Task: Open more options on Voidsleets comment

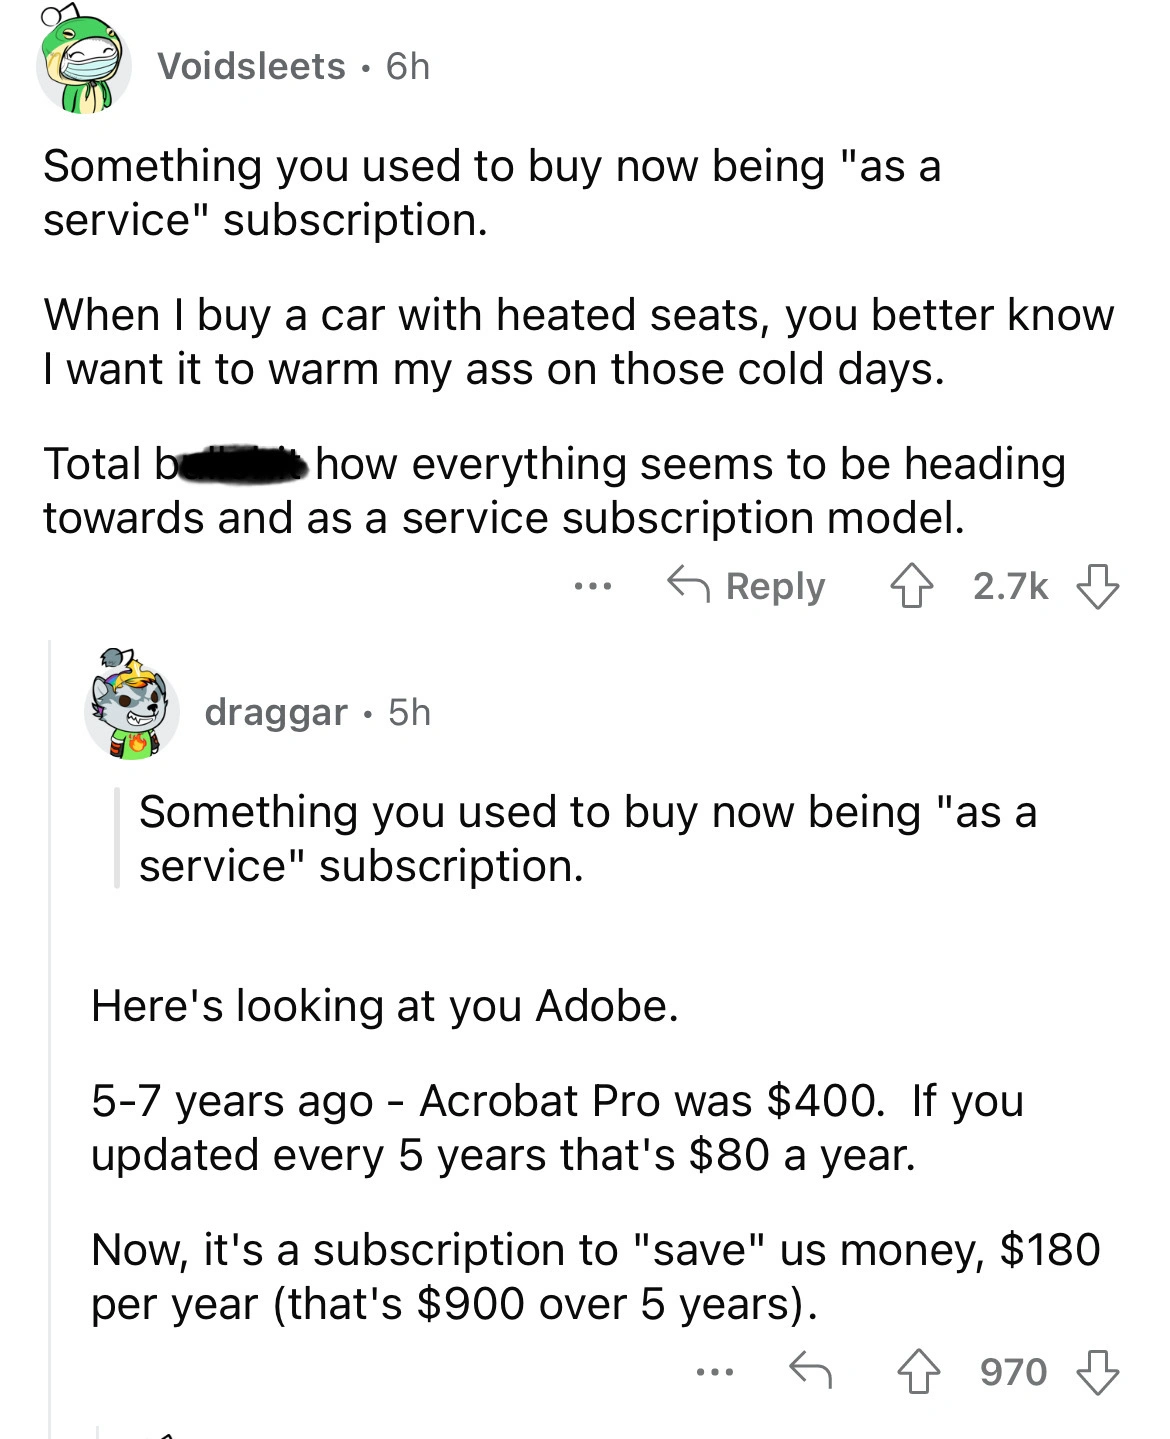Action: coord(593,586)
